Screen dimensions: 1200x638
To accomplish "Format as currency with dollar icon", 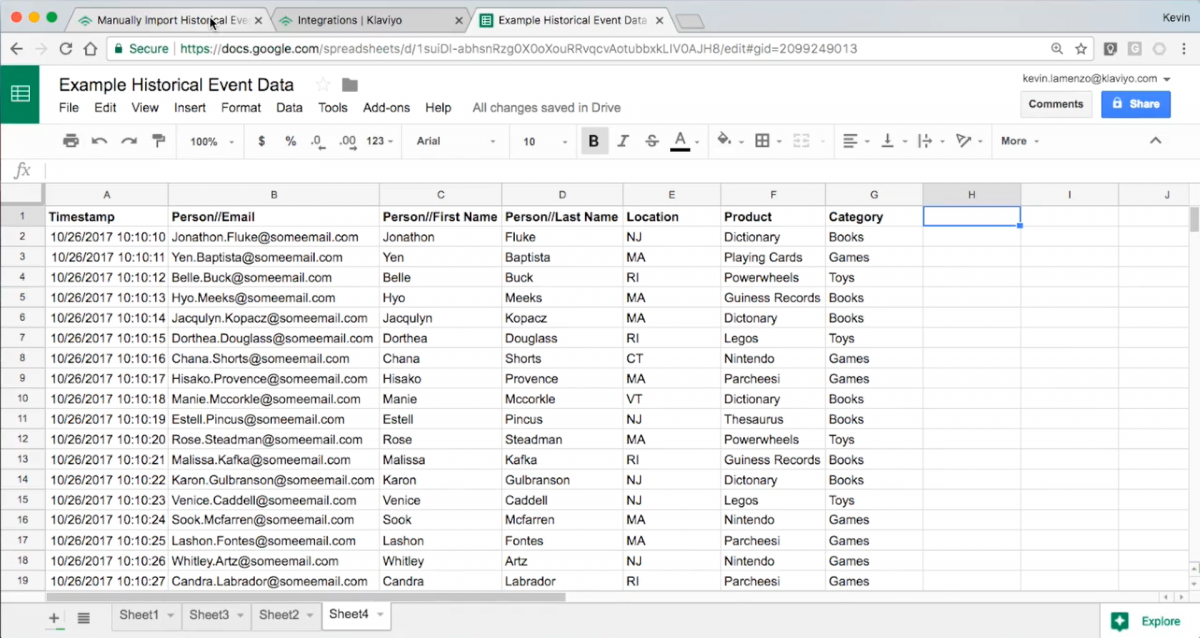I will [x=262, y=141].
